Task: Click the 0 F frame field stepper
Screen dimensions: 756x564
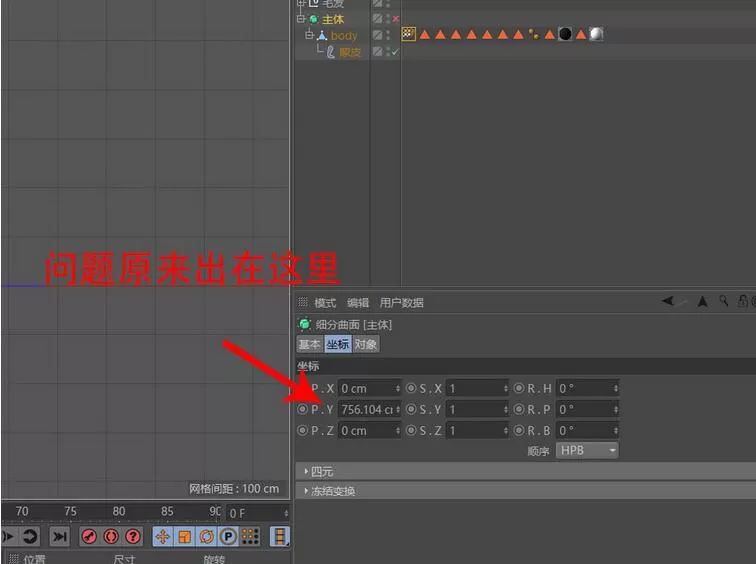Action: click(x=286, y=513)
